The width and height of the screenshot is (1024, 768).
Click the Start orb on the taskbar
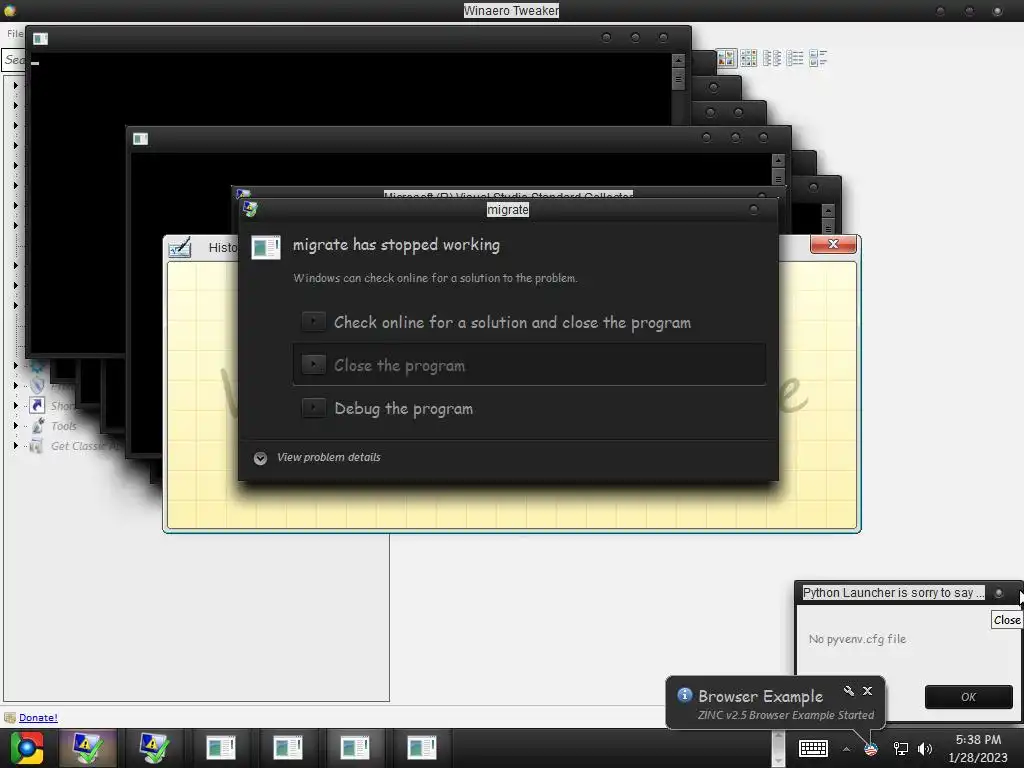(27, 748)
